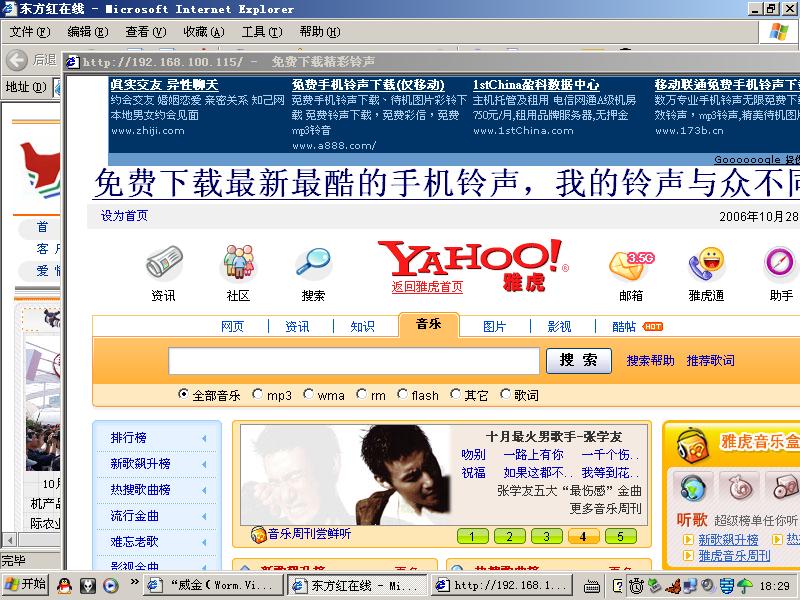Viewport: 800px width, 600px height.
Task: Click the help question mark tray icon
Action: (617, 586)
